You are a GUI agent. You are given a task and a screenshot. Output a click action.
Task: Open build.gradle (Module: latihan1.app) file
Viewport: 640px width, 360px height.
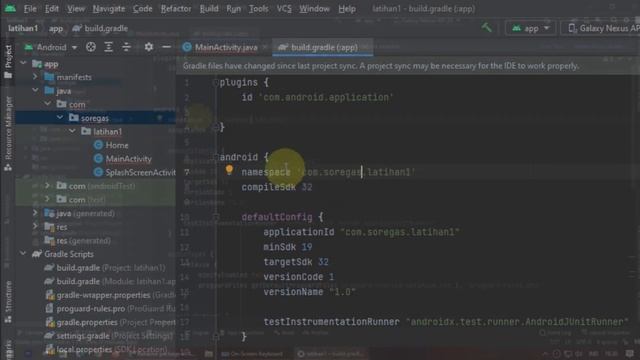click(110, 281)
